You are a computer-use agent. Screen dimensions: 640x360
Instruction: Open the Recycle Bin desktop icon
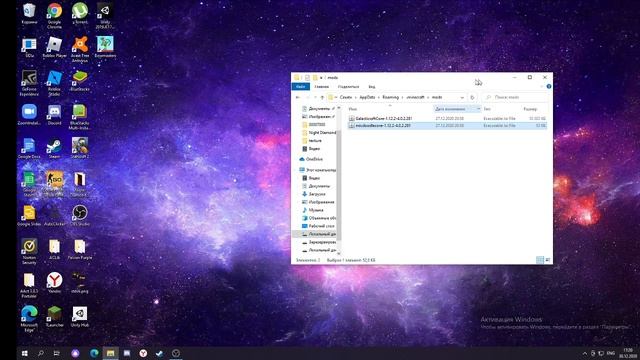coord(29,13)
